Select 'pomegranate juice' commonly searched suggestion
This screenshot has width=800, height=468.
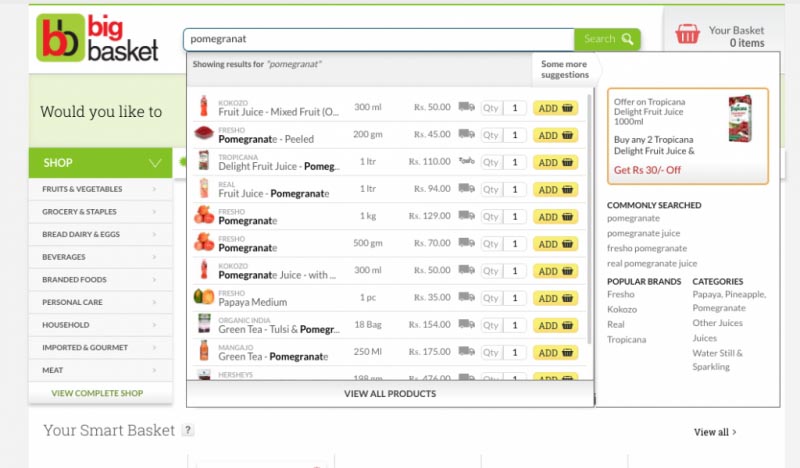point(643,233)
